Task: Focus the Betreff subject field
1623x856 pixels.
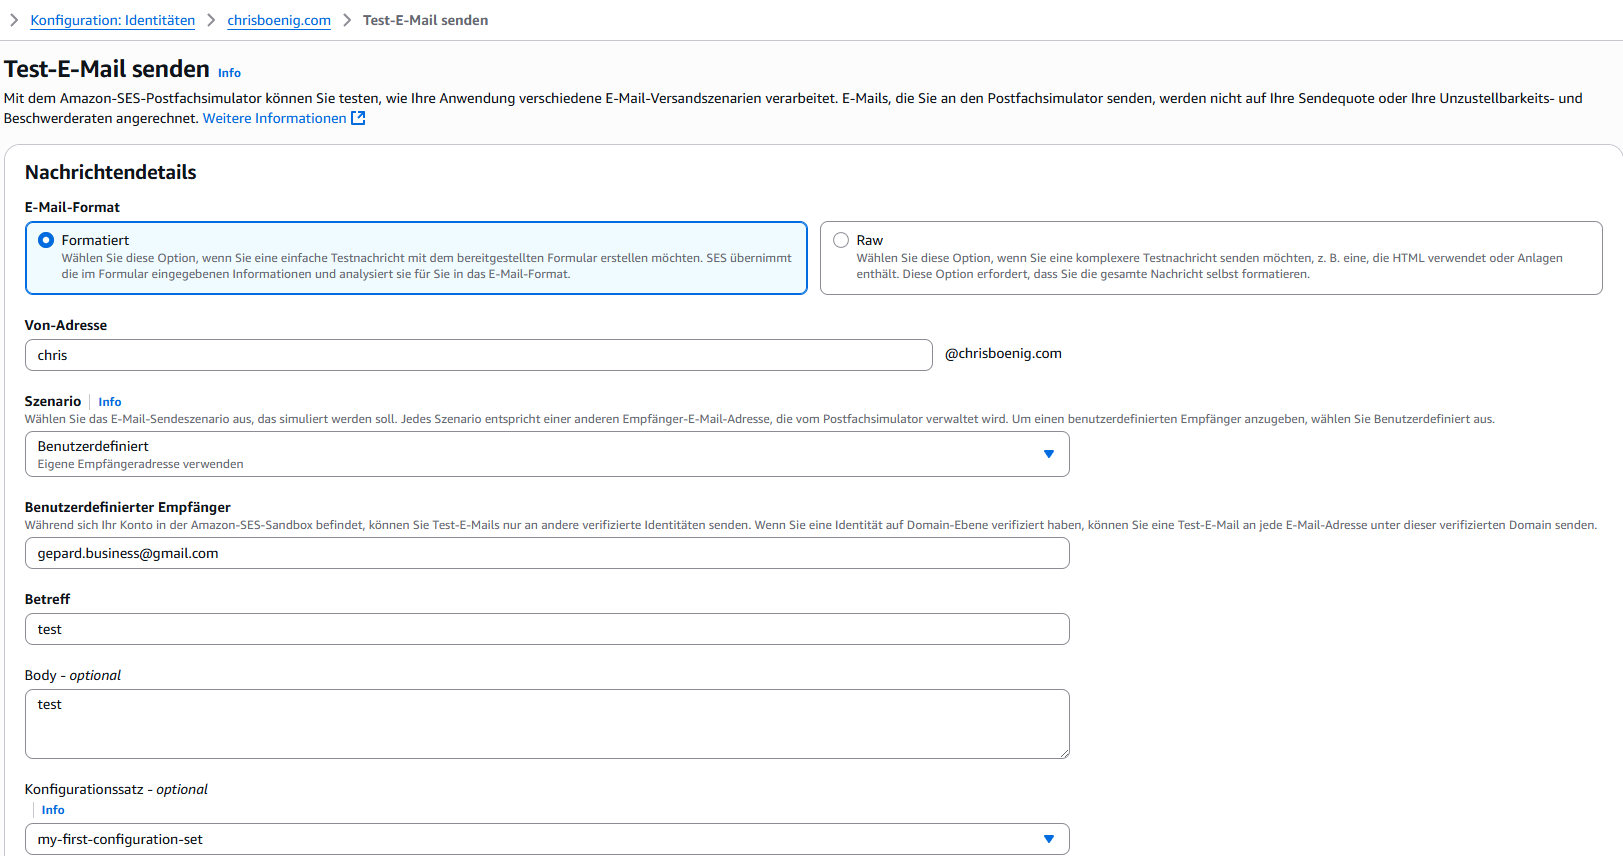Action: pyautogui.click(x=546, y=629)
